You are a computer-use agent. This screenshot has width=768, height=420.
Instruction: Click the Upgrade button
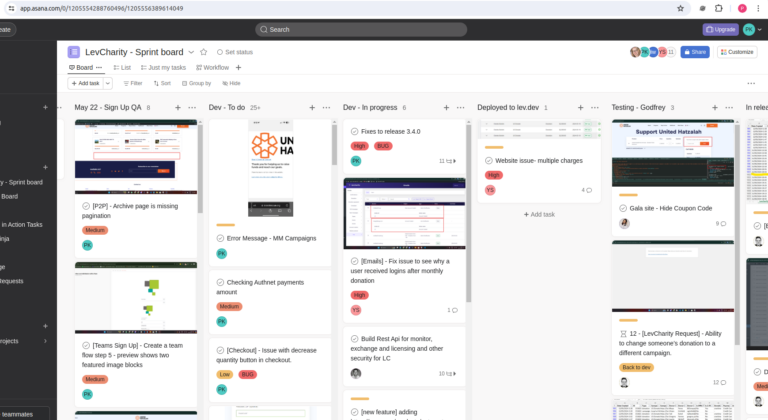[x=720, y=29]
